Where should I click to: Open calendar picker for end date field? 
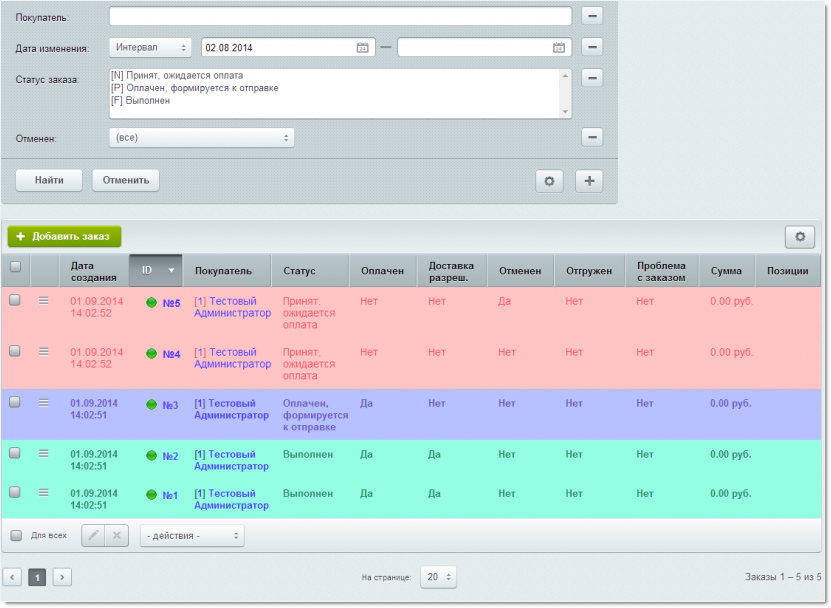[559, 48]
